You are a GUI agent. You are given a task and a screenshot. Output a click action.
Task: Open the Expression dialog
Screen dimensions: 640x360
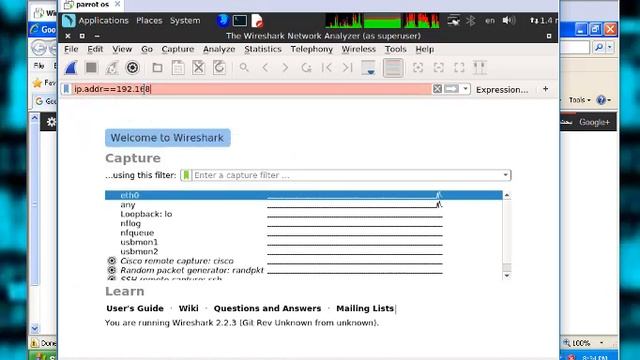(502, 89)
